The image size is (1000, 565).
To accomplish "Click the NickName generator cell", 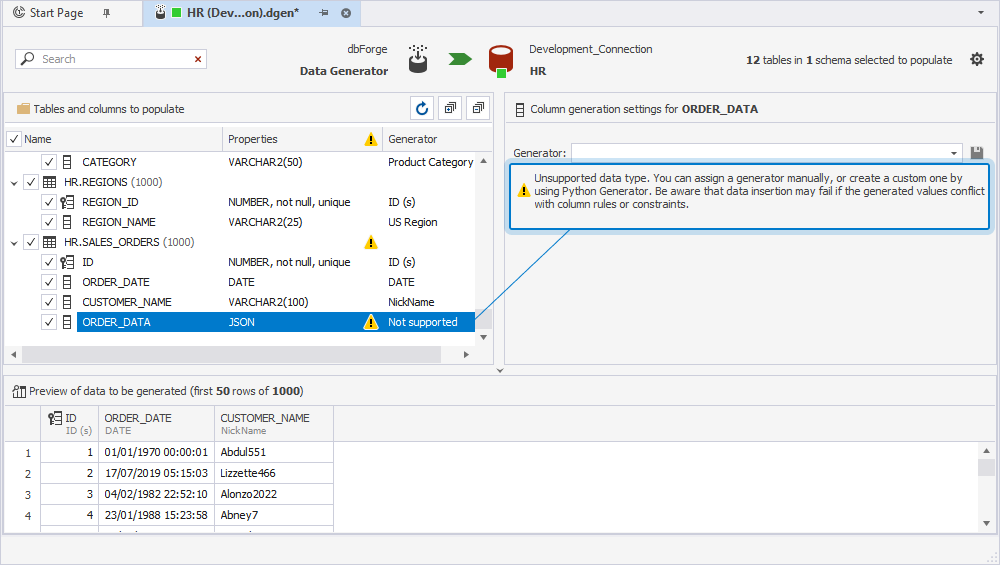I will (x=411, y=302).
